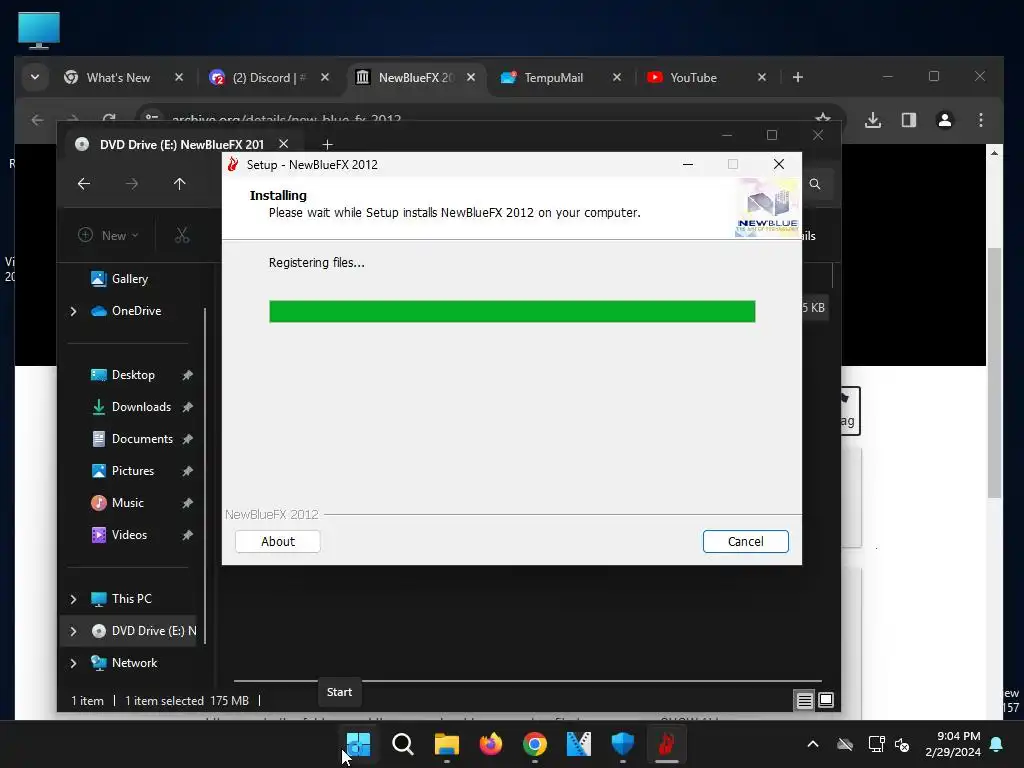Open a new Chrome tab with plus
1024x768 pixels.
click(797, 78)
